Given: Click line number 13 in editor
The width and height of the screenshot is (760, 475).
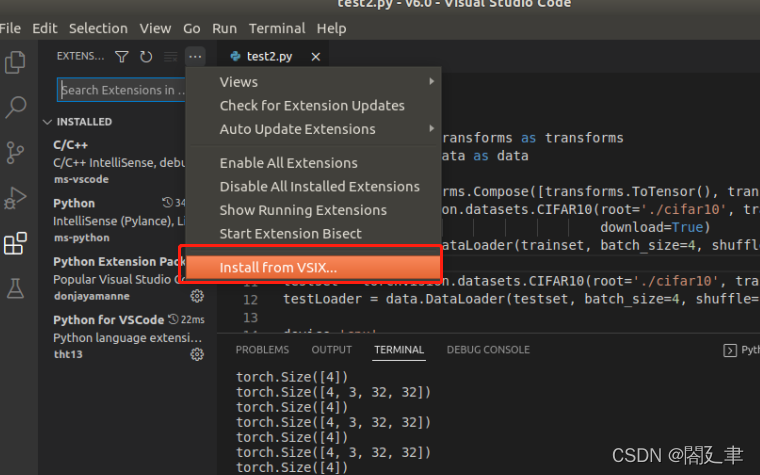Looking at the screenshot, I should pos(251,318).
